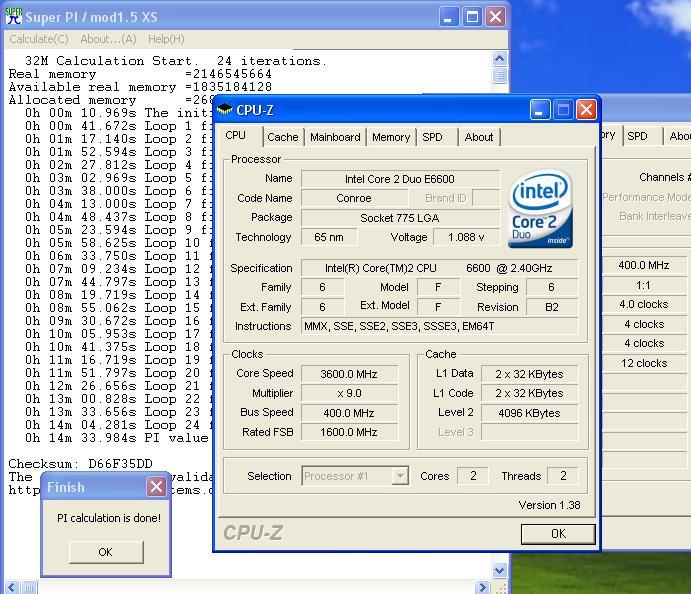The width and height of the screenshot is (691, 594).
Task: Click the L1 Data cache value
Action: click(529, 374)
